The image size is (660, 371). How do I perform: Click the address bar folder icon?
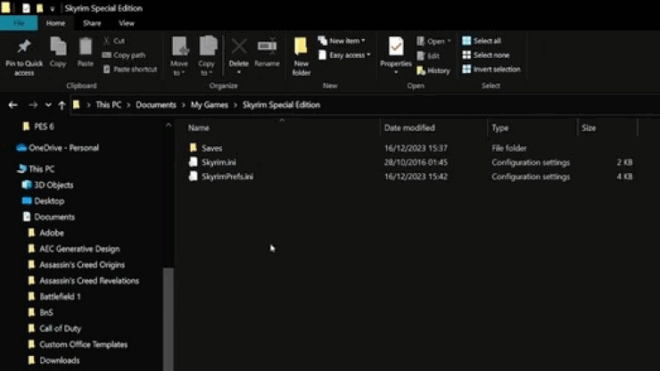pyautogui.click(x=76, y=105)
